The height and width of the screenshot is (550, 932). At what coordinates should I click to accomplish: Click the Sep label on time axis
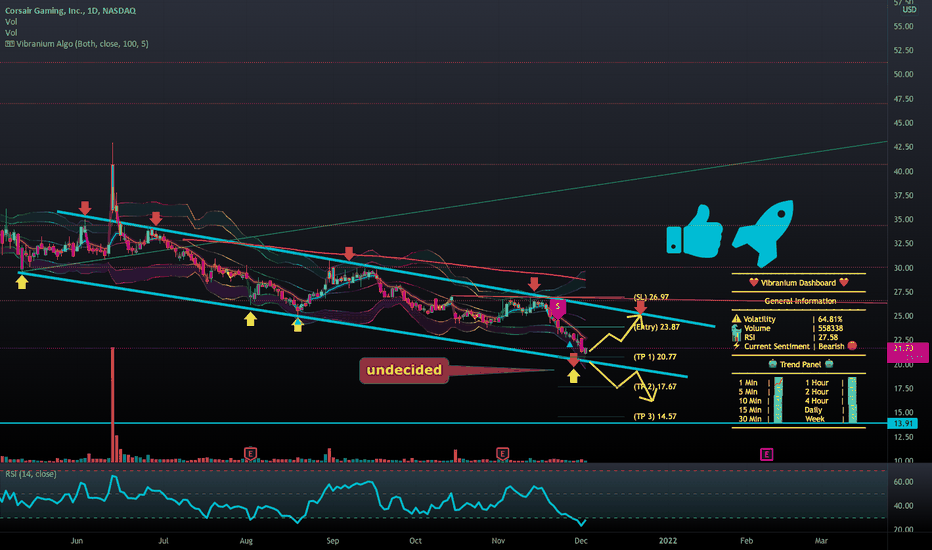coord(332,540)
